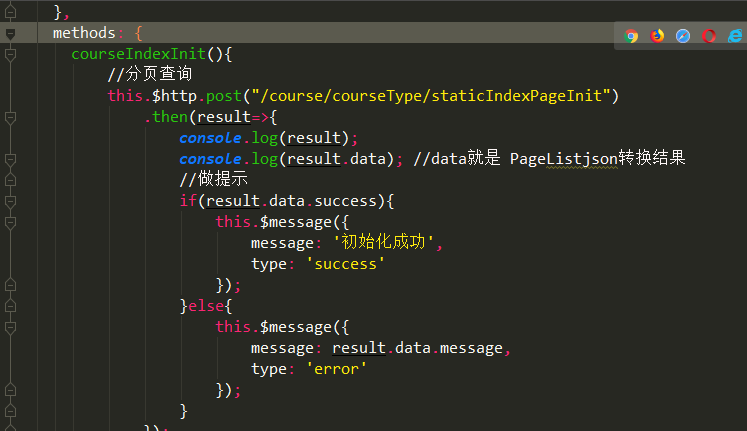
Task: Fold the this.$message call under else
Action: point(10,327)
